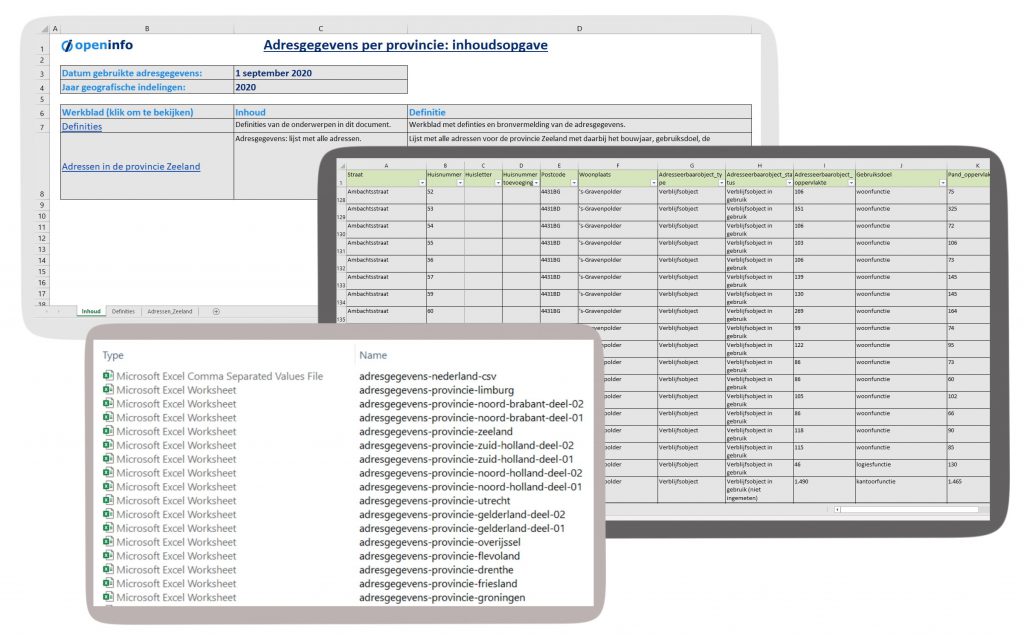Click the openinfo logo in the worksheet
The image size is (1024, 639).
97,45
